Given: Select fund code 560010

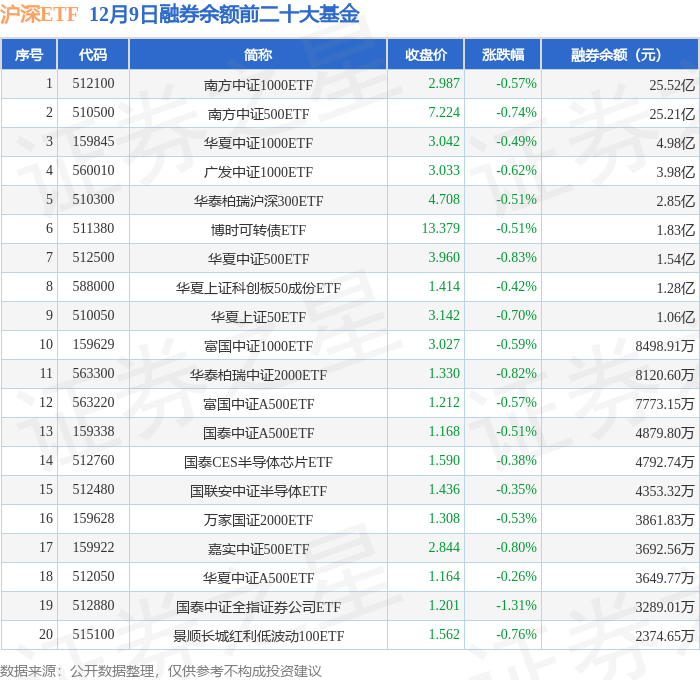Looking at the screenshot, I should coord(93,171).
